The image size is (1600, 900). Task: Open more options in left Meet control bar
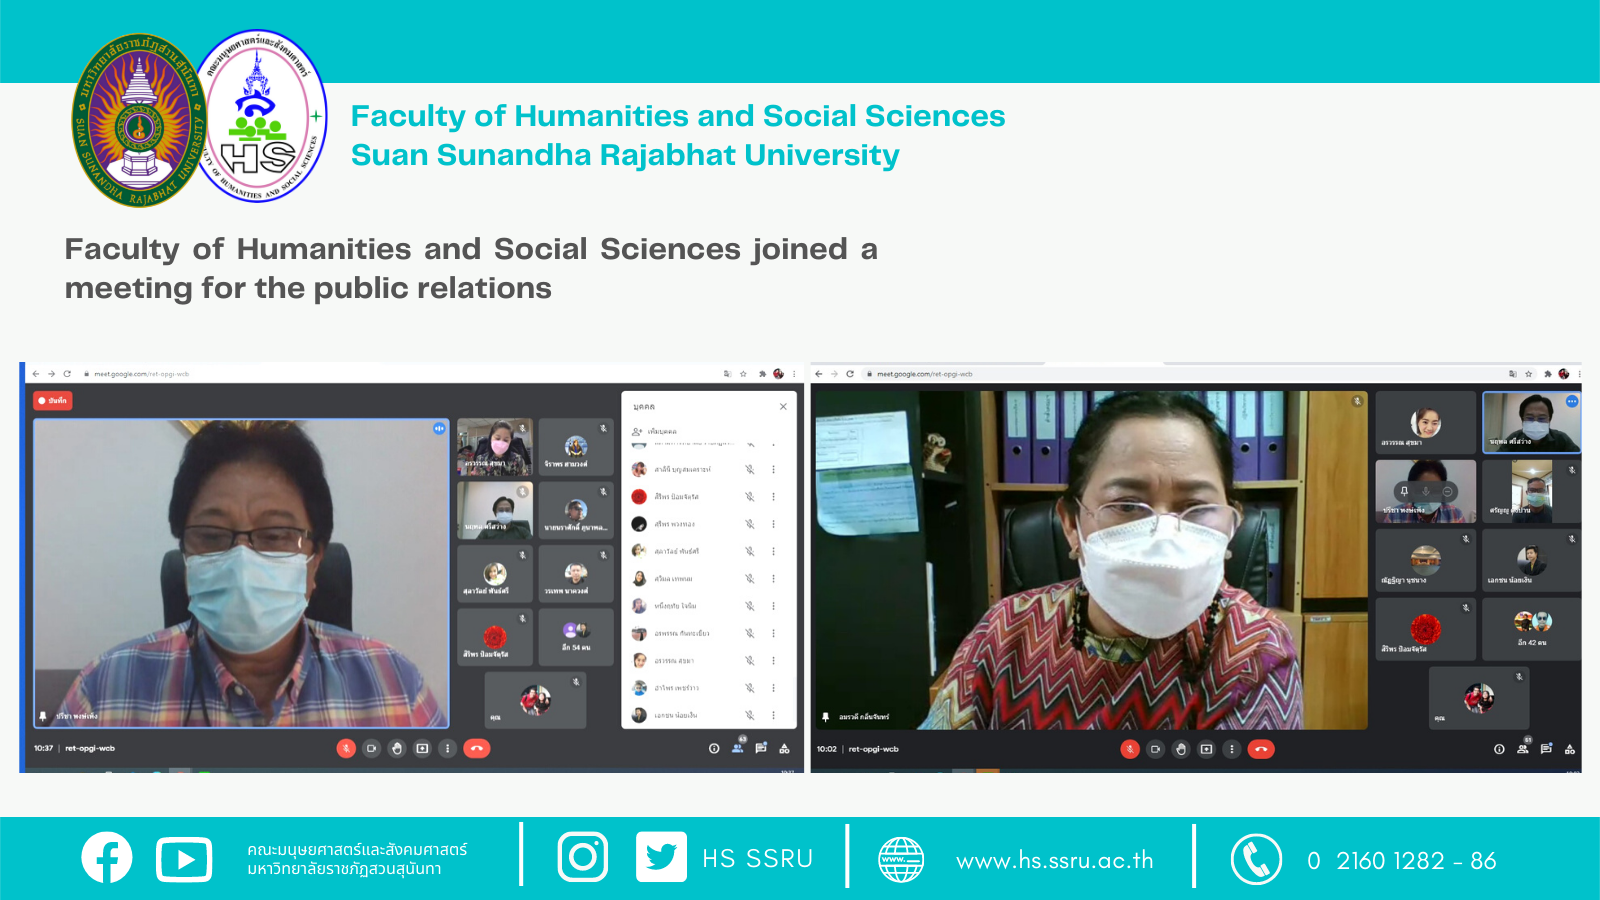click(448, 748)
